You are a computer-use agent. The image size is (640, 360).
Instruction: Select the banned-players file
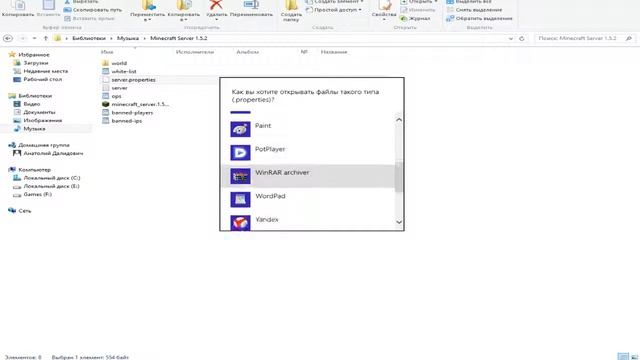click(x=128, y=113)
